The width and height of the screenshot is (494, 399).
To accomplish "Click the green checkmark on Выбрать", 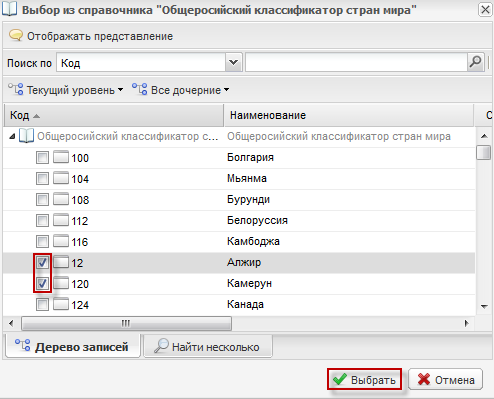I will pyautogui.click(x=340, y=379).
